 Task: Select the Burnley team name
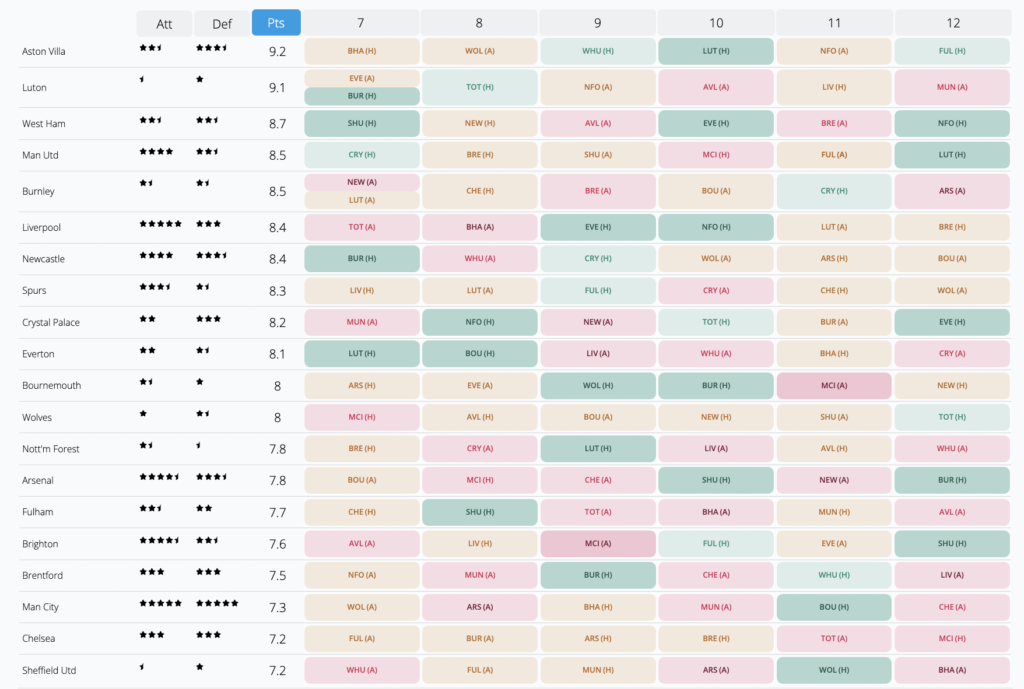click(38, 191)
